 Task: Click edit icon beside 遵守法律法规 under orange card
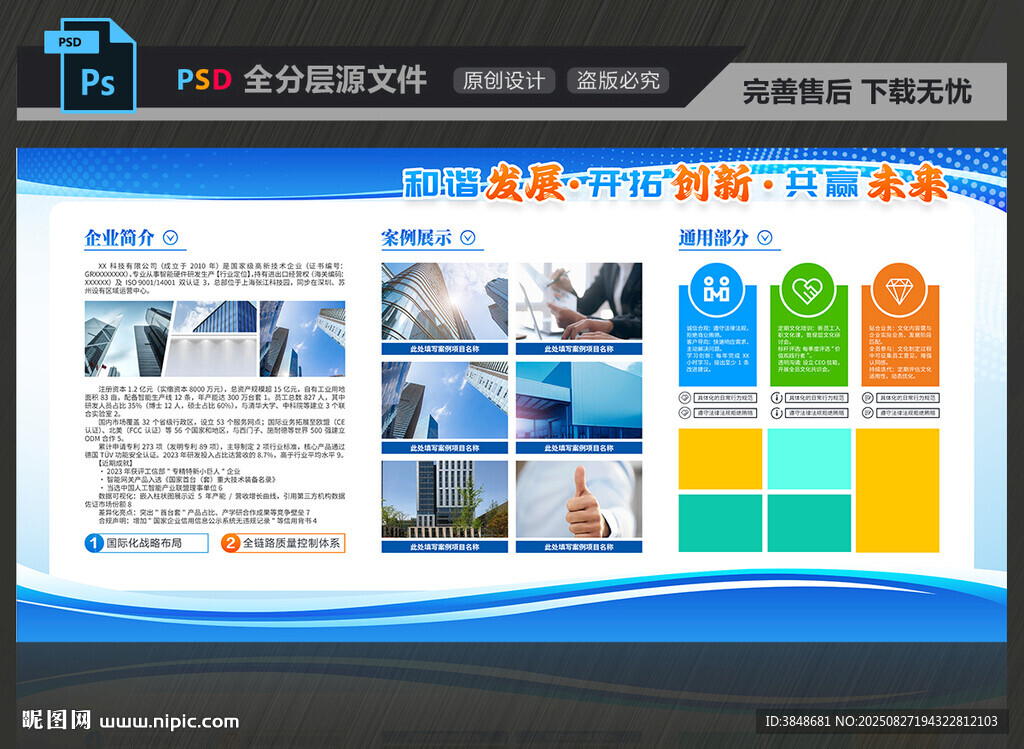pyautogui.click(x=868, y=413)
